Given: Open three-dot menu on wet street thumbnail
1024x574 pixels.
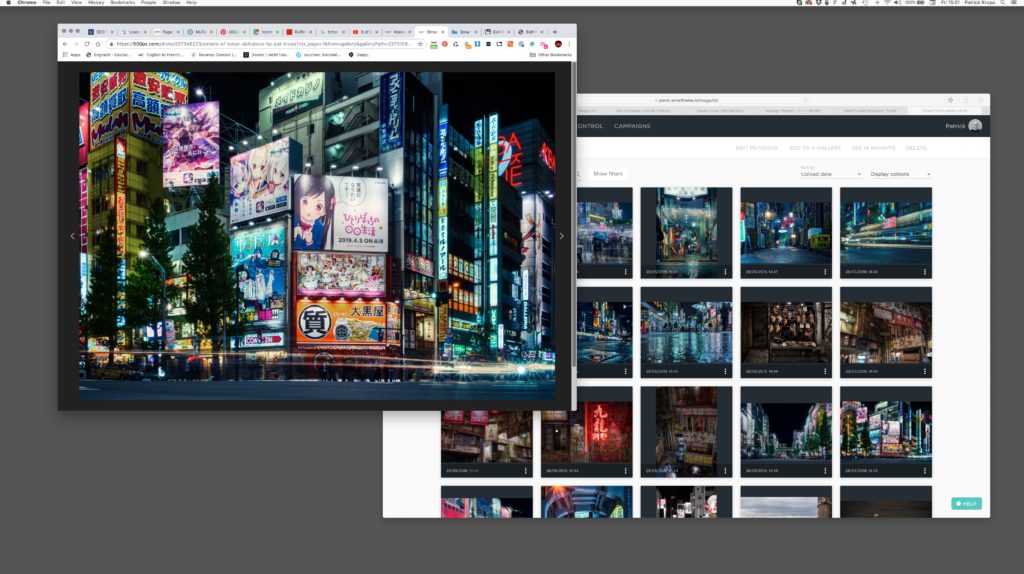Looking at the screenshot, I should [x=725, y=371].
